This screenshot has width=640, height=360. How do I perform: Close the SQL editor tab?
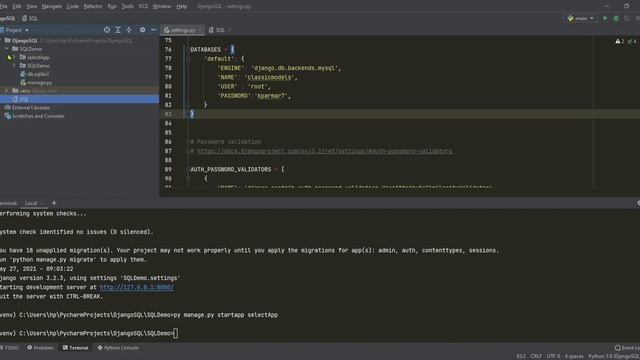[229, 30]
